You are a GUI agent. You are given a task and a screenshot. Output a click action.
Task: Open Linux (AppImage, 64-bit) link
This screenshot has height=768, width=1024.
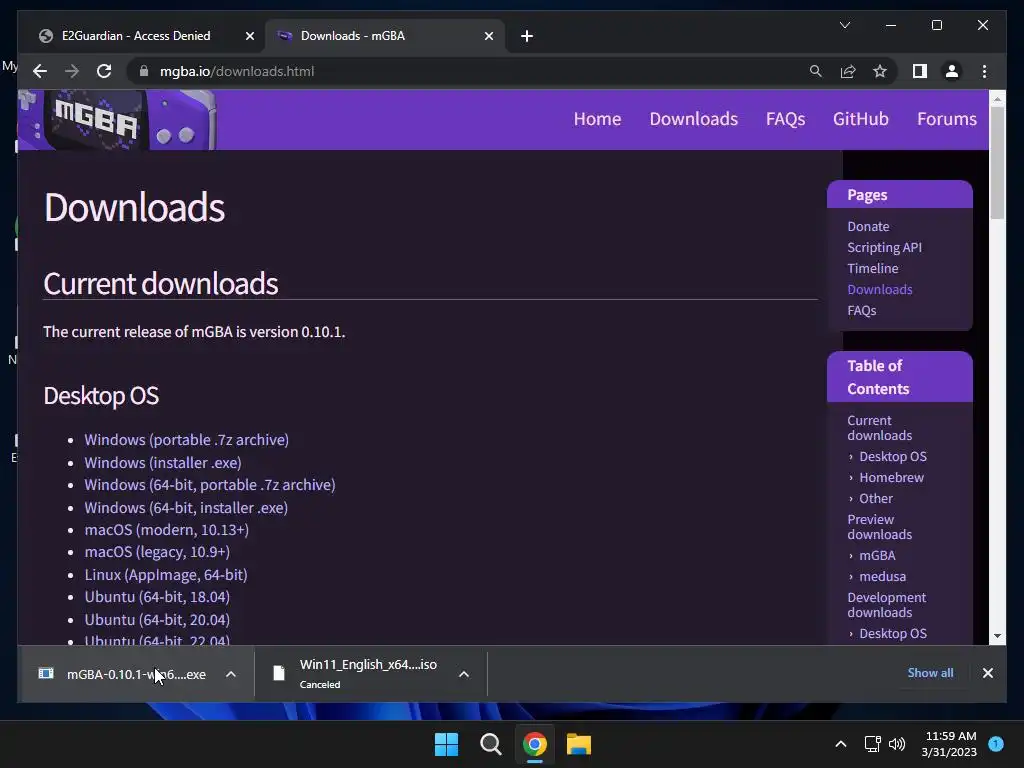[166, 575]
